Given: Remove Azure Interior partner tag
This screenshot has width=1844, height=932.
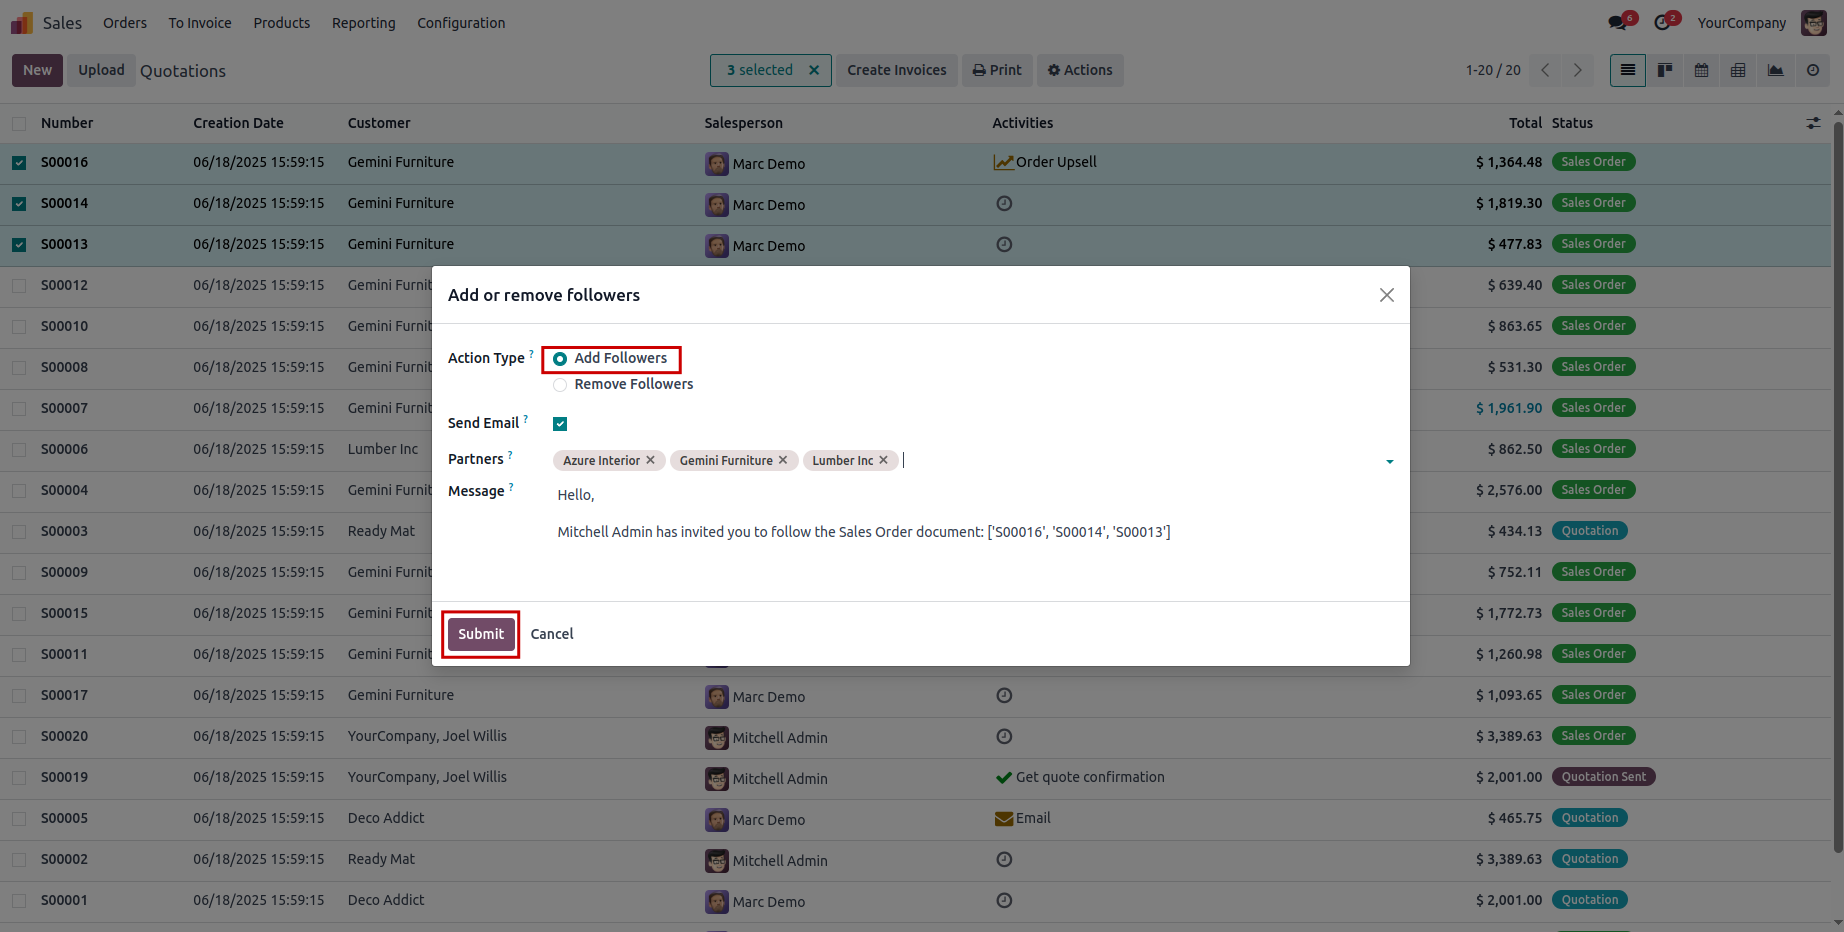Looking at the screenshot, I should pyautogui.click(x=650, y=460).
